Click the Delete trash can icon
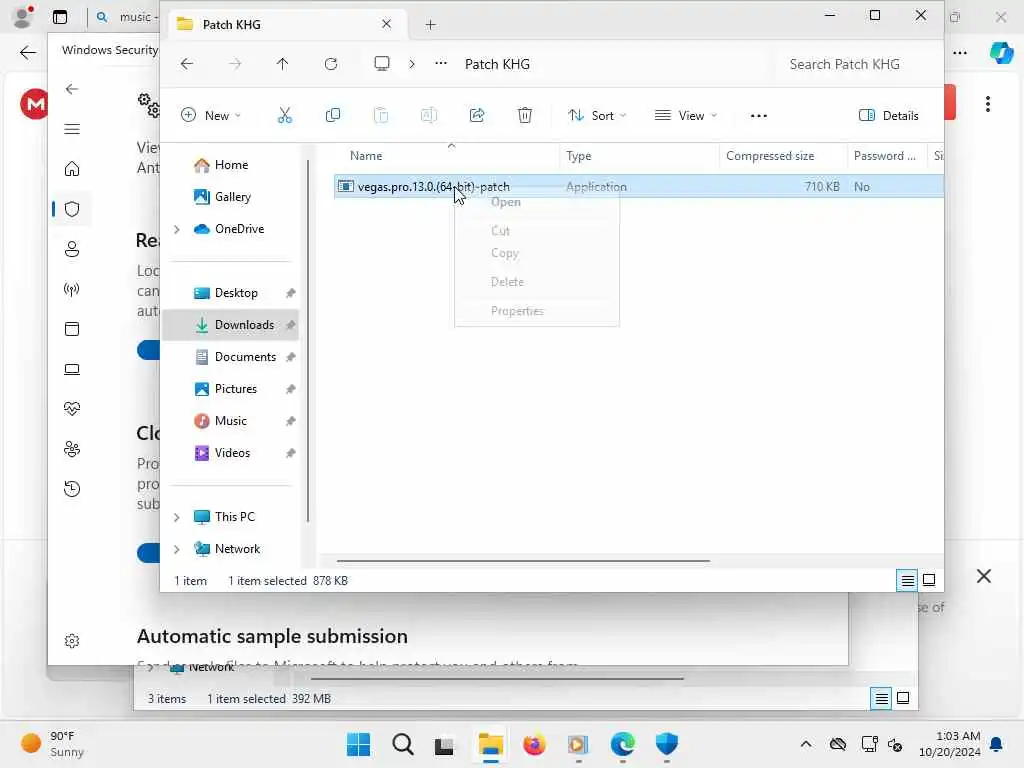This screenshot has width=1024, height=768. [x=524, y=116]
